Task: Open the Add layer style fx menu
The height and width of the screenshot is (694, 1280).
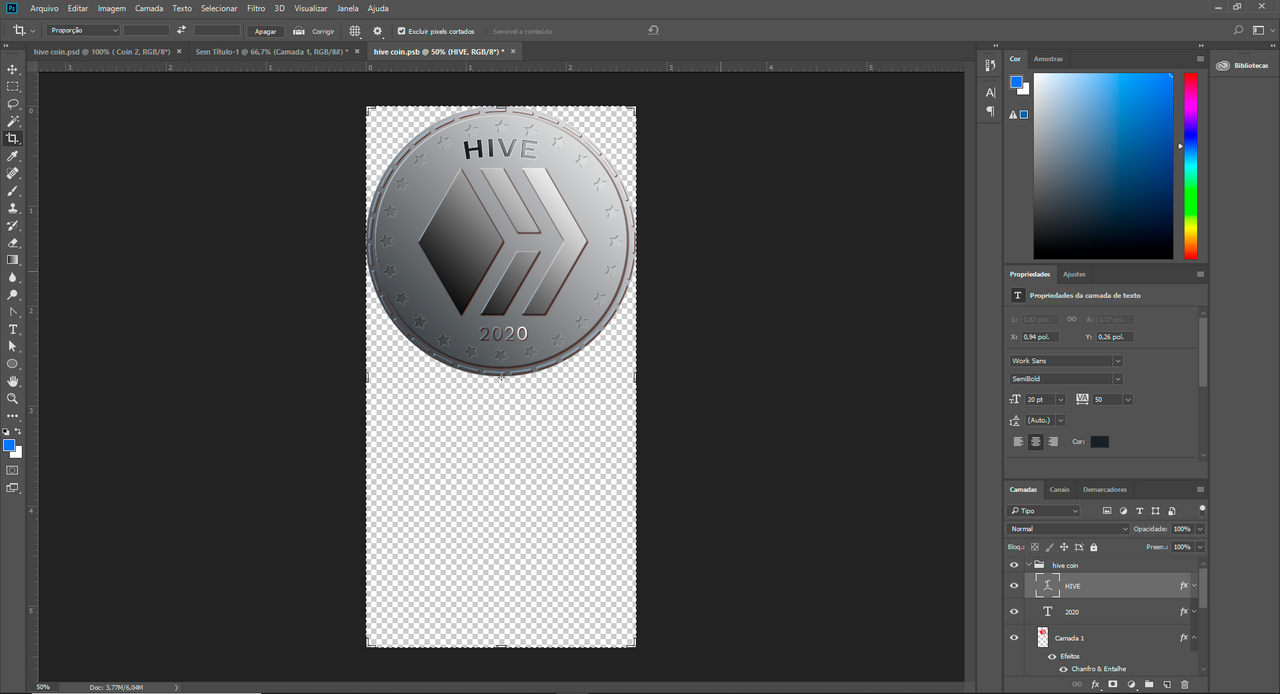Action: 1095,684
